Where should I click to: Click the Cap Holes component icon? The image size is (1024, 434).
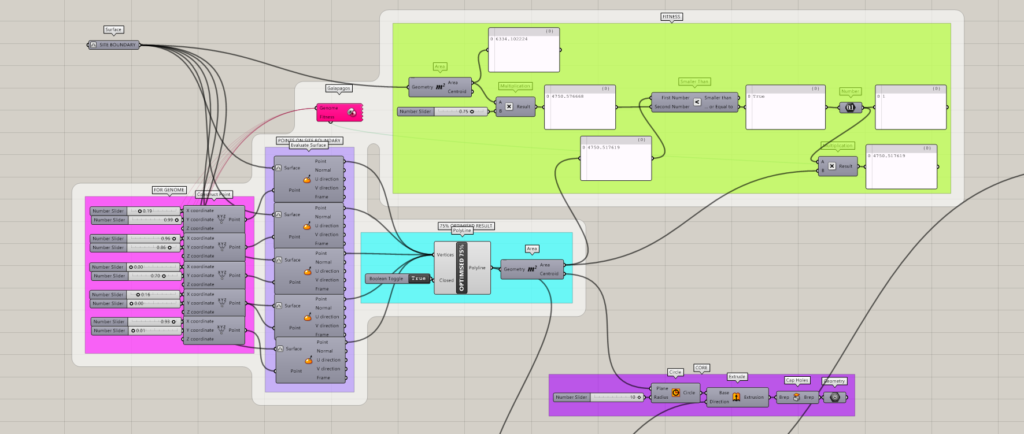[797, 397]
